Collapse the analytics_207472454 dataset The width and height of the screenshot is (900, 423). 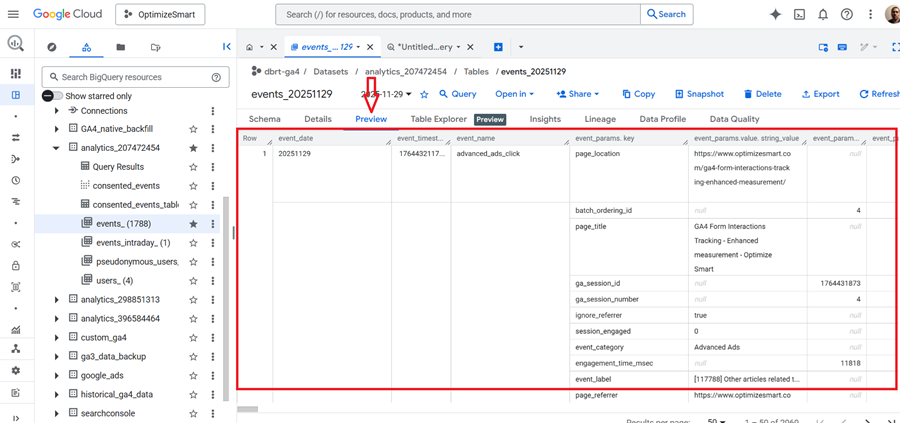(x=56, y=148)
